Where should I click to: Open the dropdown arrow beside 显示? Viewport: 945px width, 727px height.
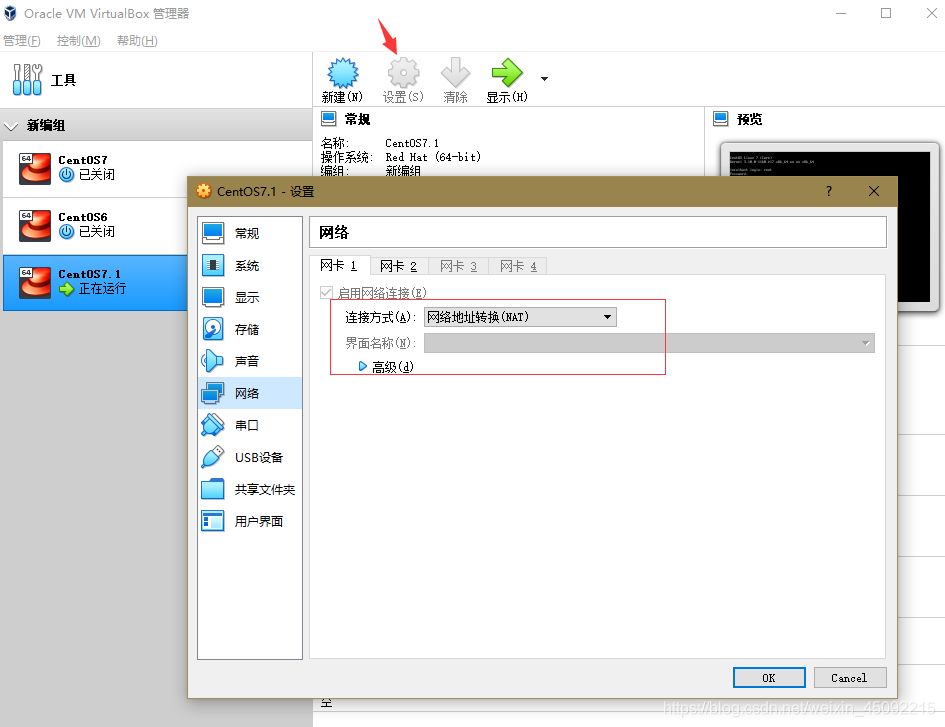point(543,78)
